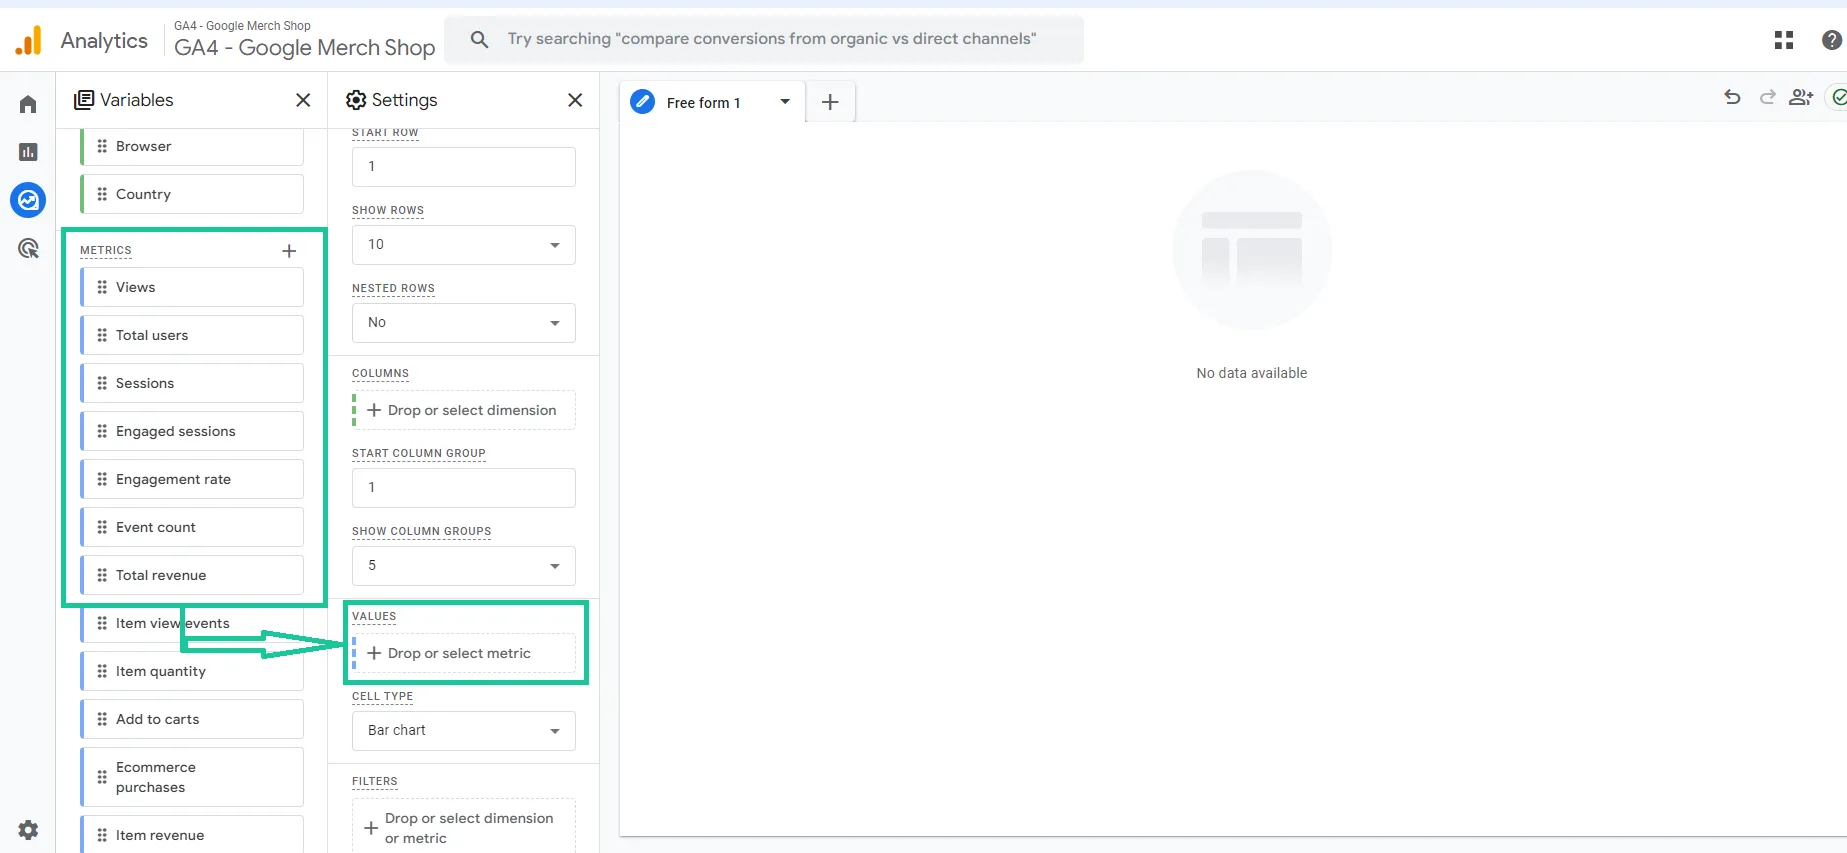Select the Engaged sessions metric
Viewport: 1847px width, 853px height.
[192, 431]
